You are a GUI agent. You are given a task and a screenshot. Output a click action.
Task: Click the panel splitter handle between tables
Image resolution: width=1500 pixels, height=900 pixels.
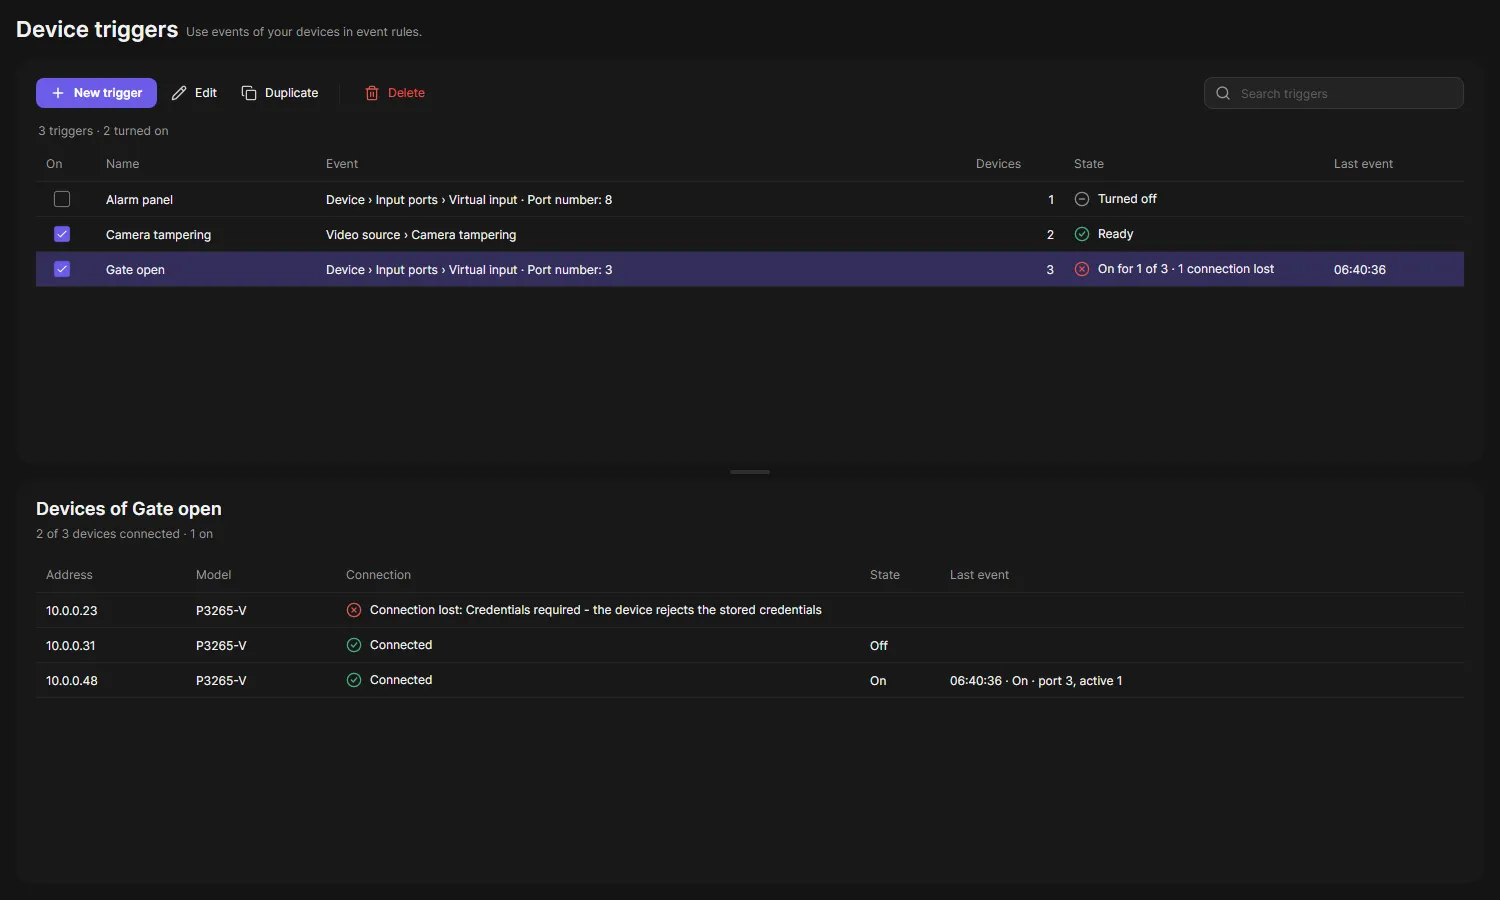750,472
